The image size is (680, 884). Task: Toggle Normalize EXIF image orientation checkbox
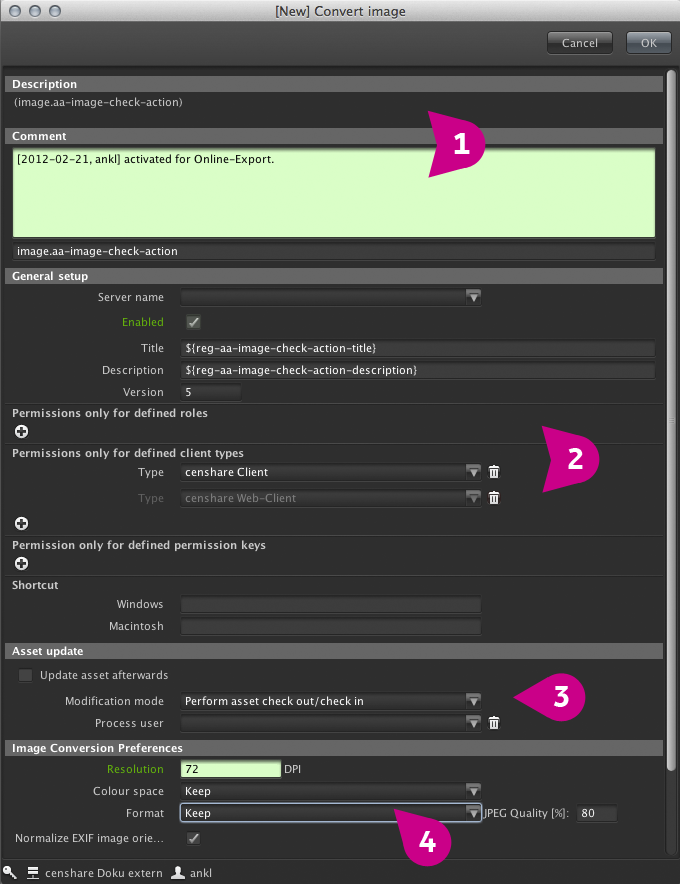194,838
